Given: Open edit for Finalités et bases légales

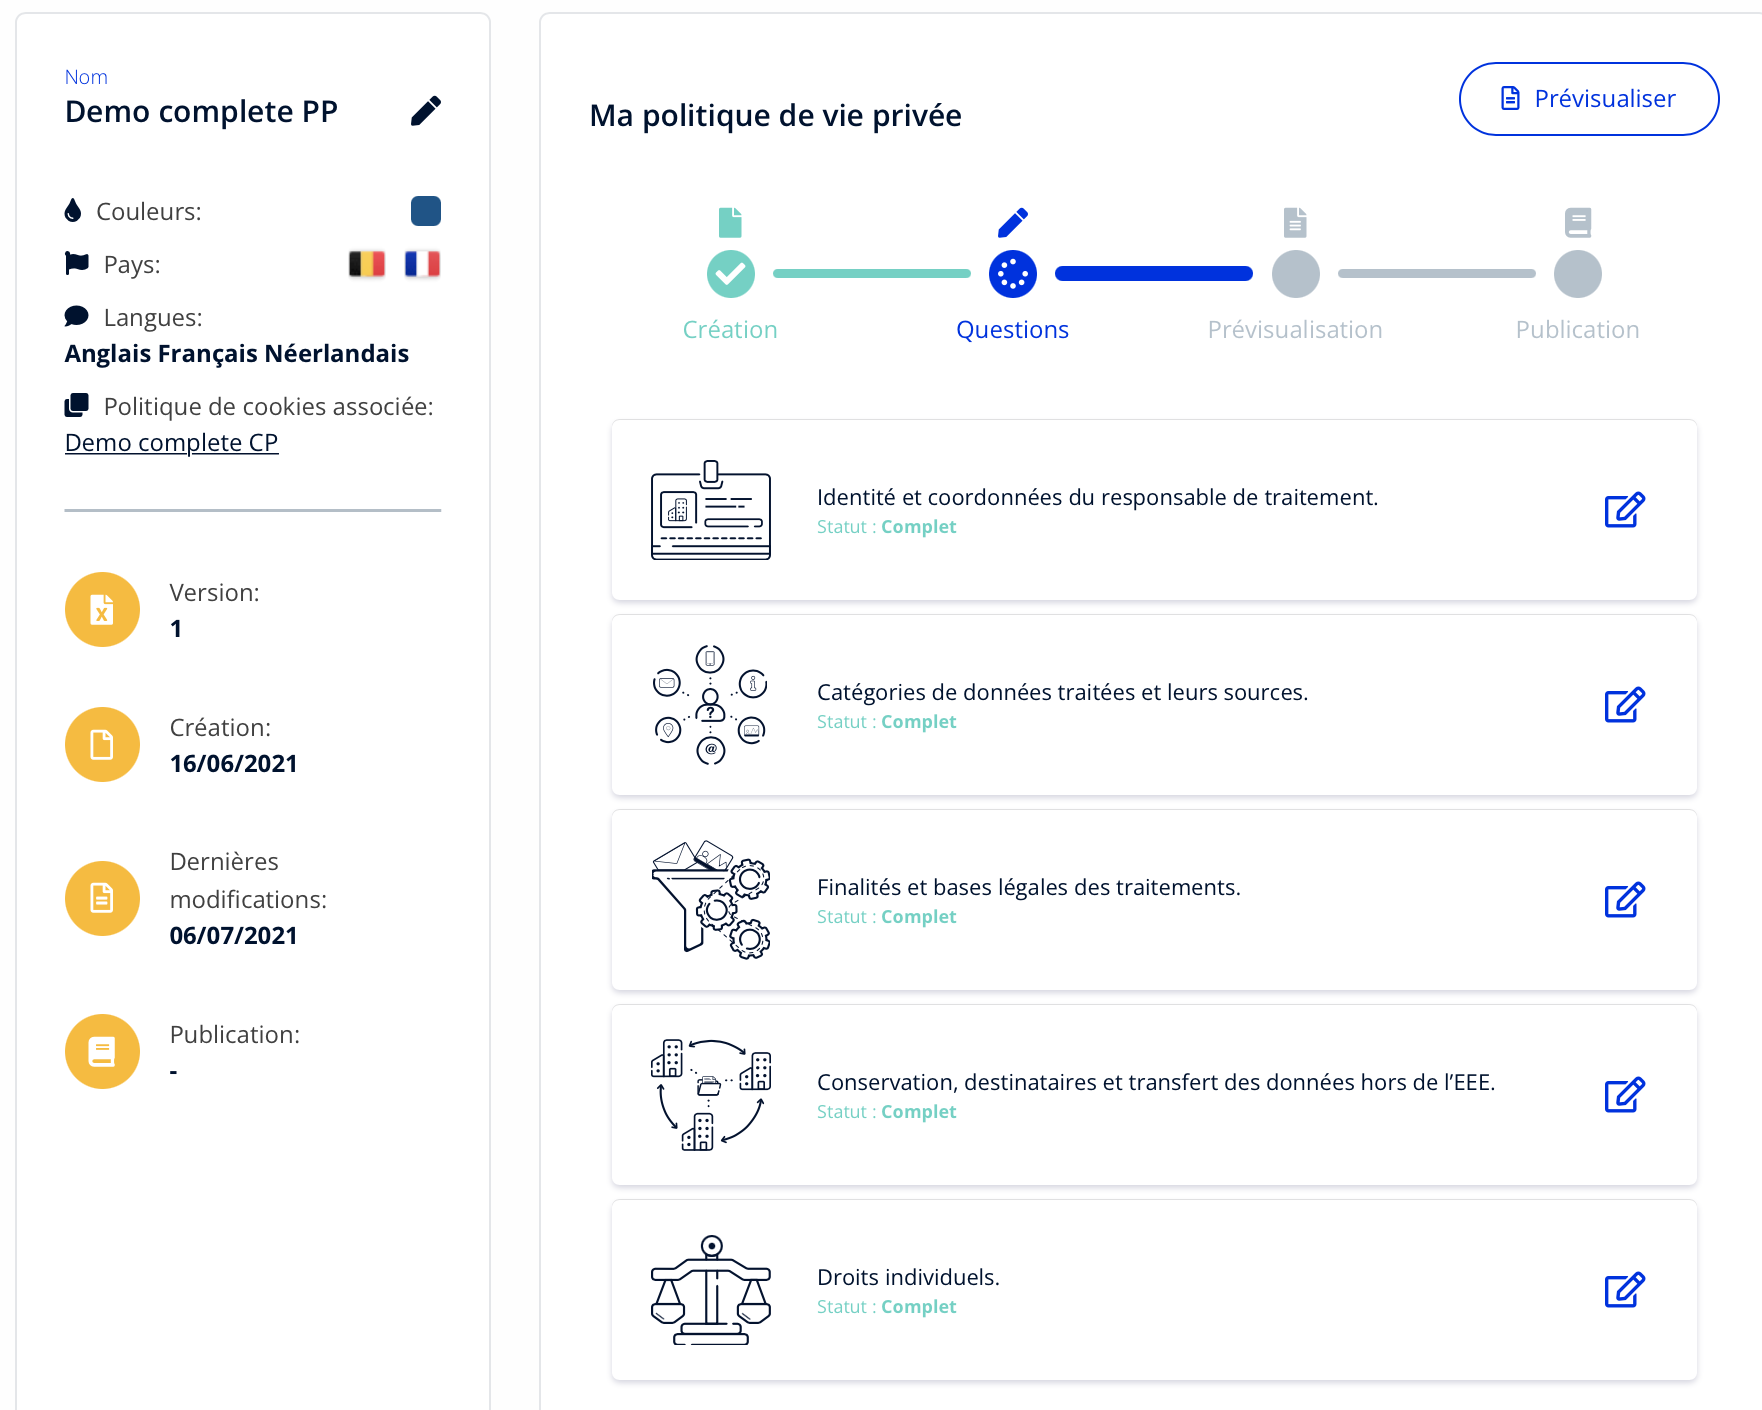Looking at the screenshot, I should (x=1624, y=900).
